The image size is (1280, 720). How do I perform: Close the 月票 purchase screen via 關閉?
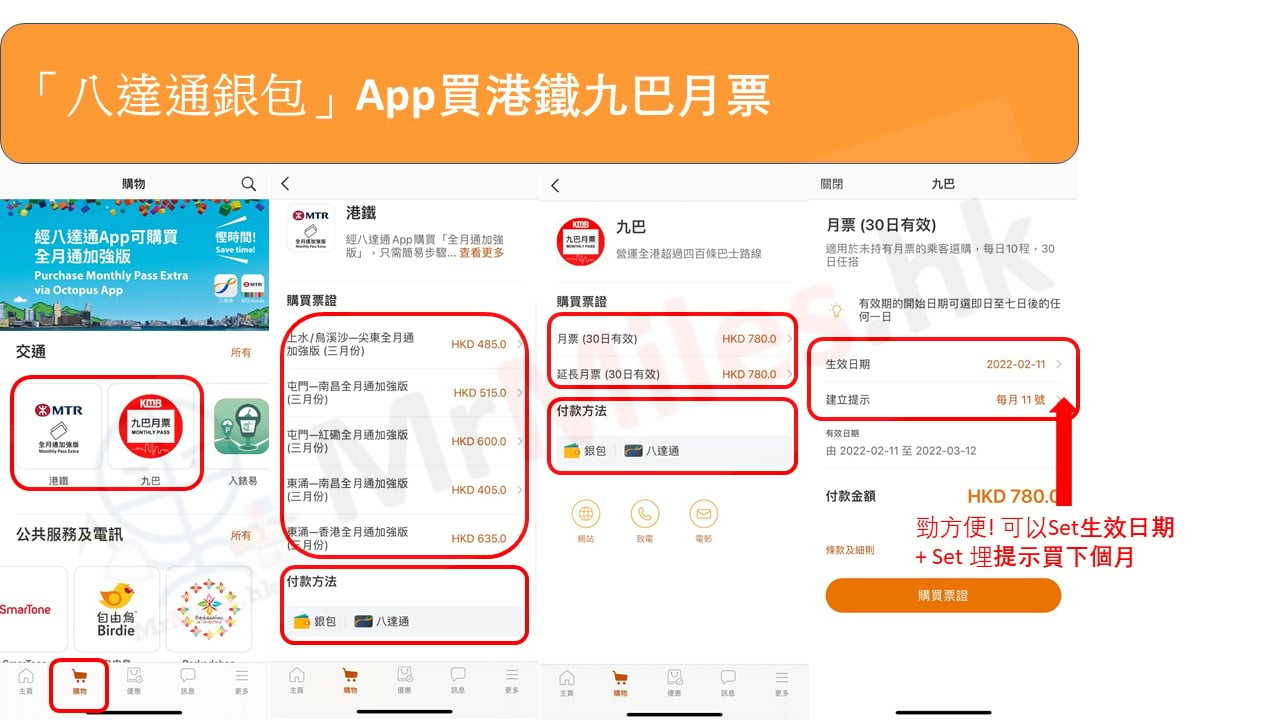(x=832, y=184)
